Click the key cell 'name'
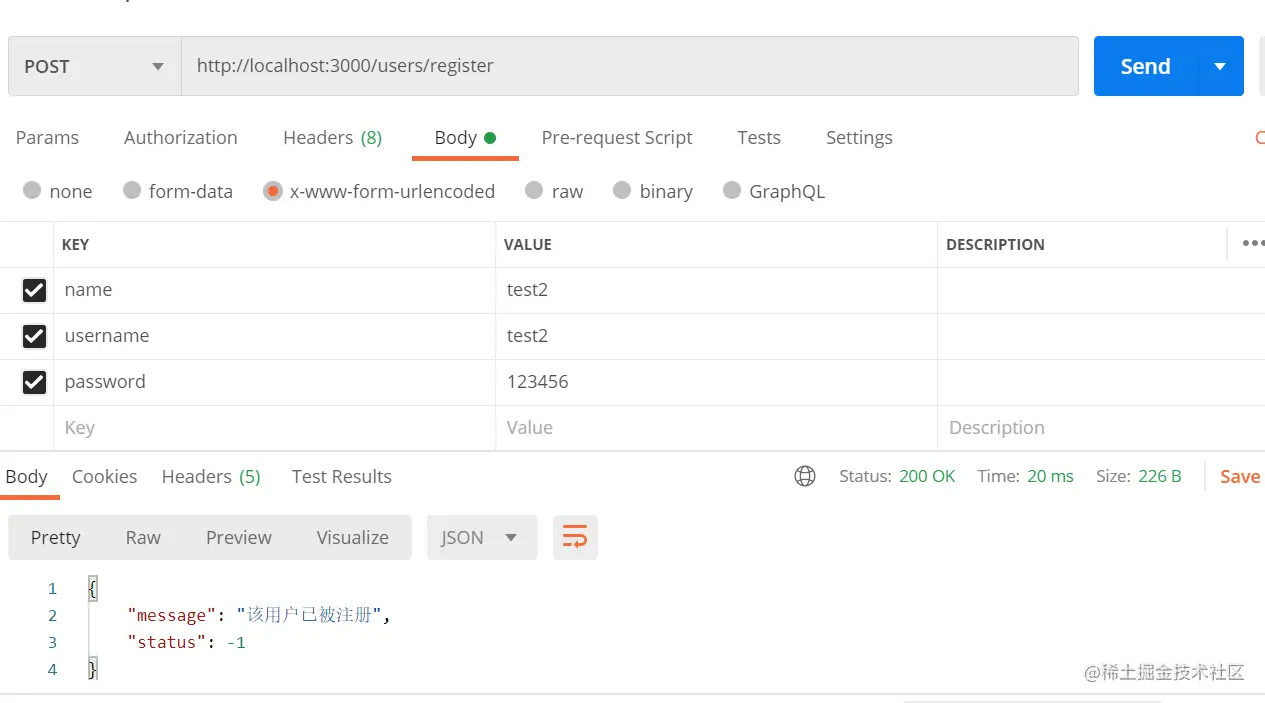This screenshot has width=1265, height=703. (275, 290)
